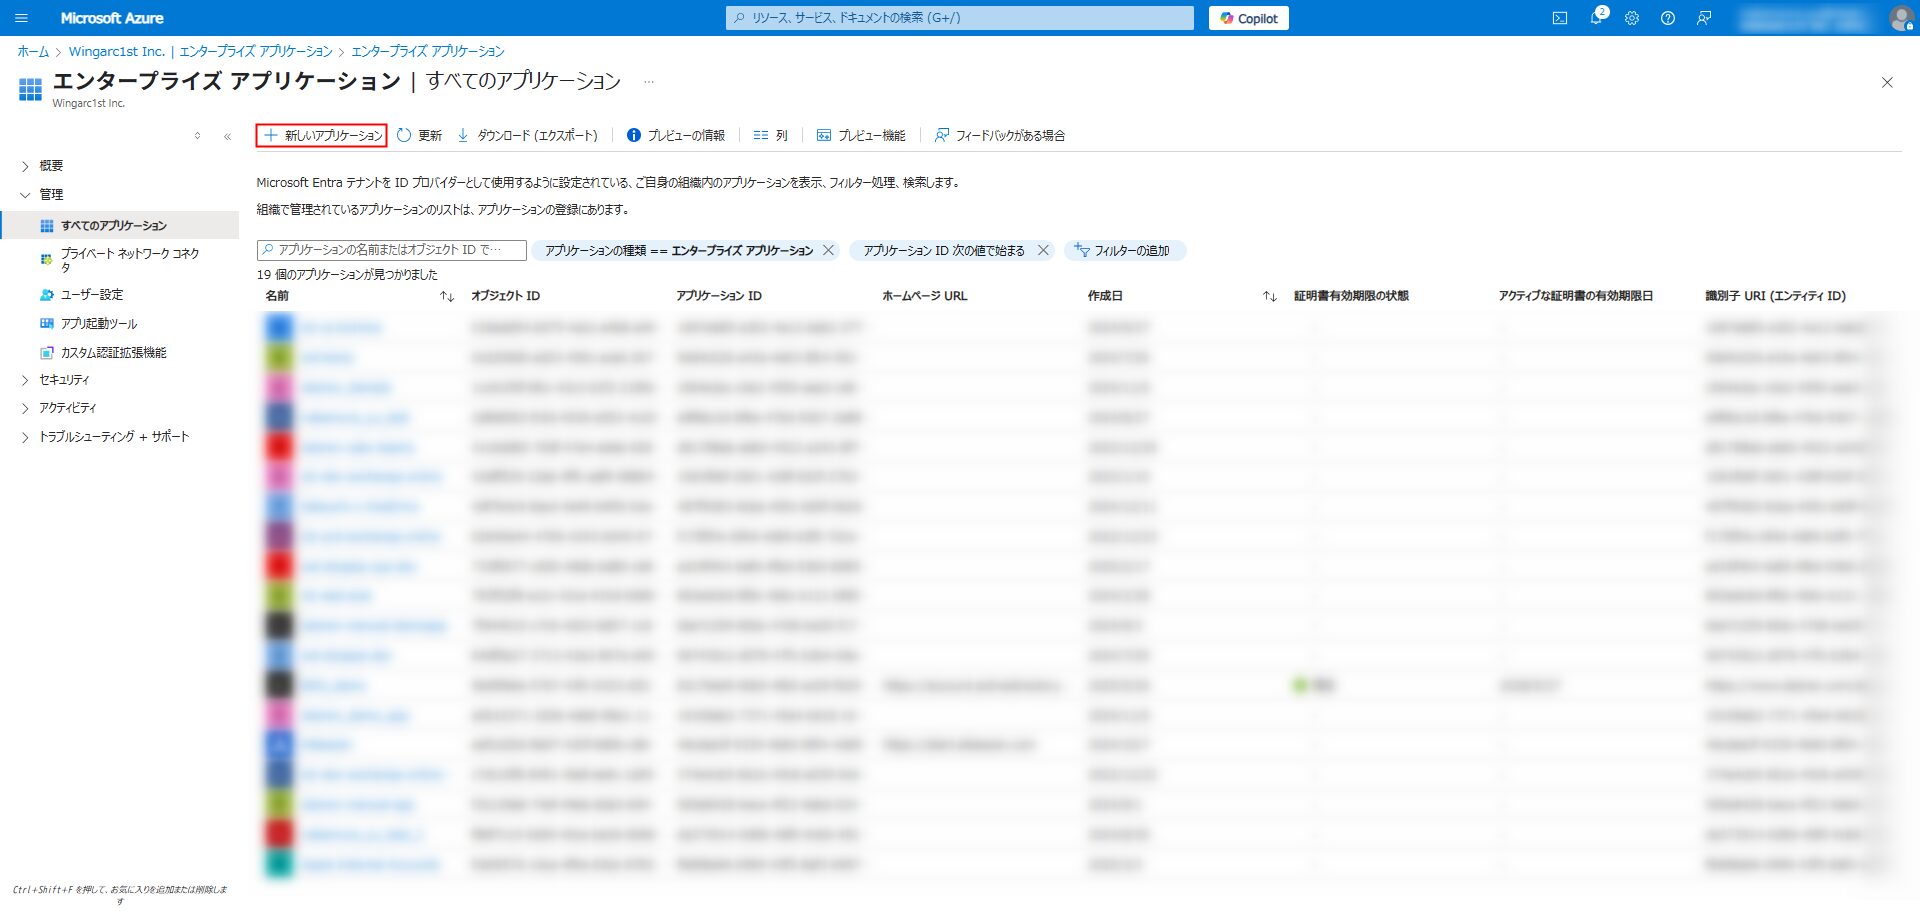Launch Cloud Shell from the top bar
Screen dimensions: 1920x911
[x=1559, y=18]
